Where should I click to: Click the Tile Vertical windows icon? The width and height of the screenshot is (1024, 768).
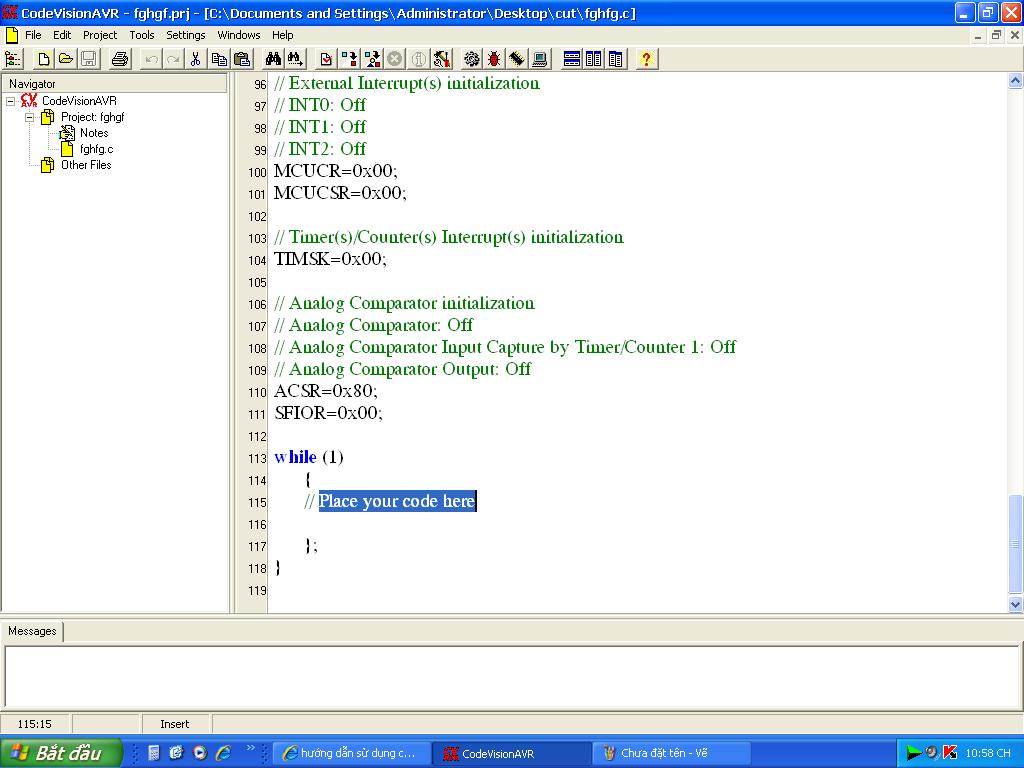594,59
